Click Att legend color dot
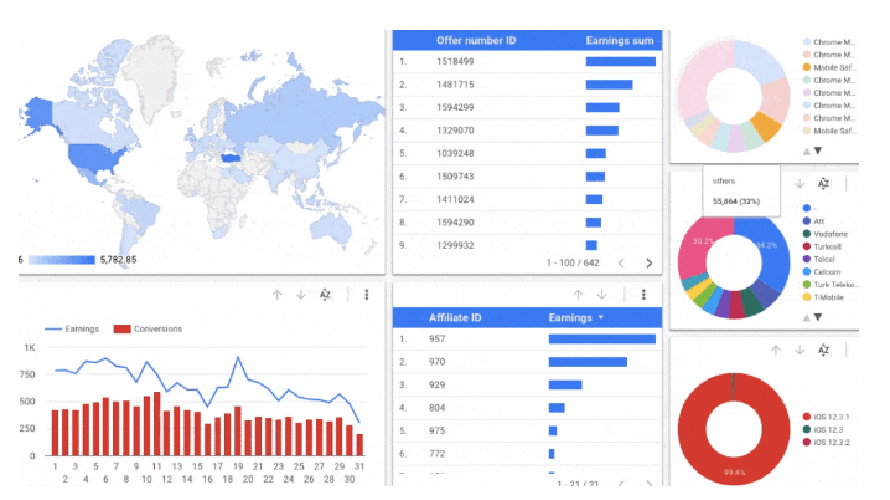This screenshot has width=890, height=500. pyautogui.click(x=807, y=221)
